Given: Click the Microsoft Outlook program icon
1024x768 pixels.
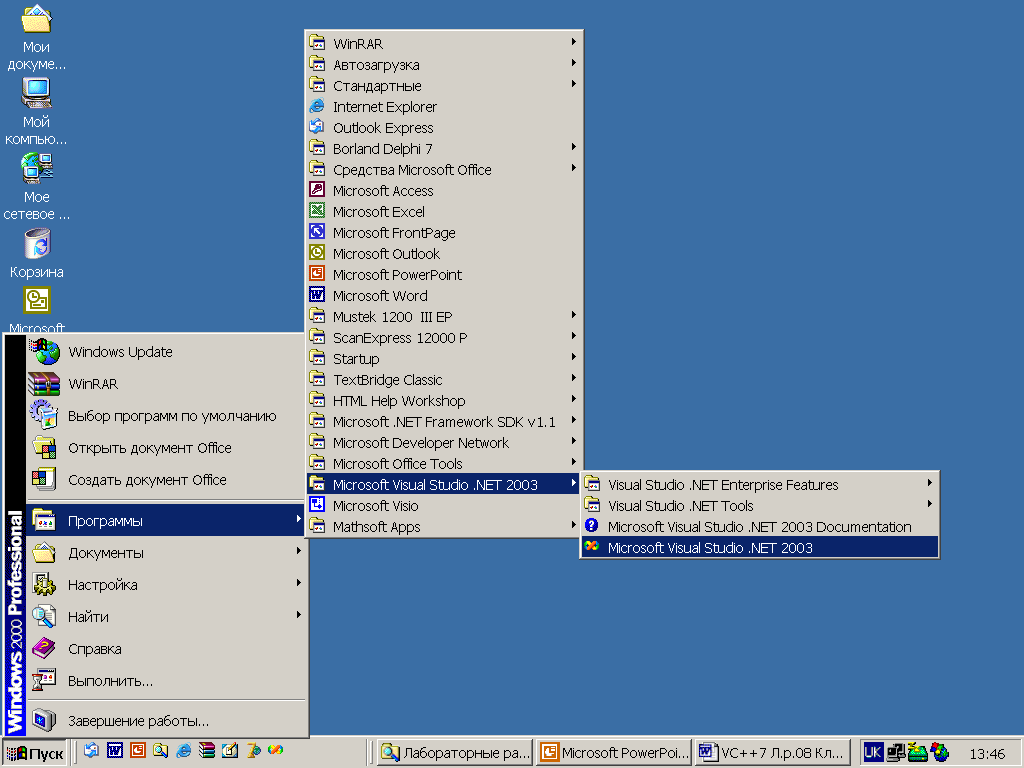Looking at the screenshot, I should point(317,253).
